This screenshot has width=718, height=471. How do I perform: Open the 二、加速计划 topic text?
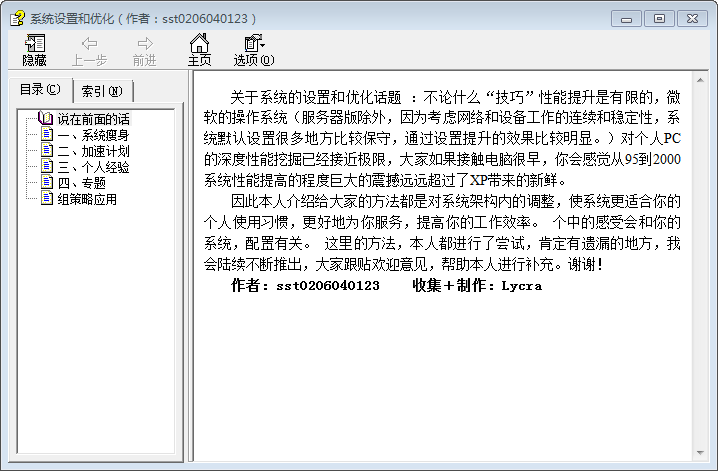[93, 151]
